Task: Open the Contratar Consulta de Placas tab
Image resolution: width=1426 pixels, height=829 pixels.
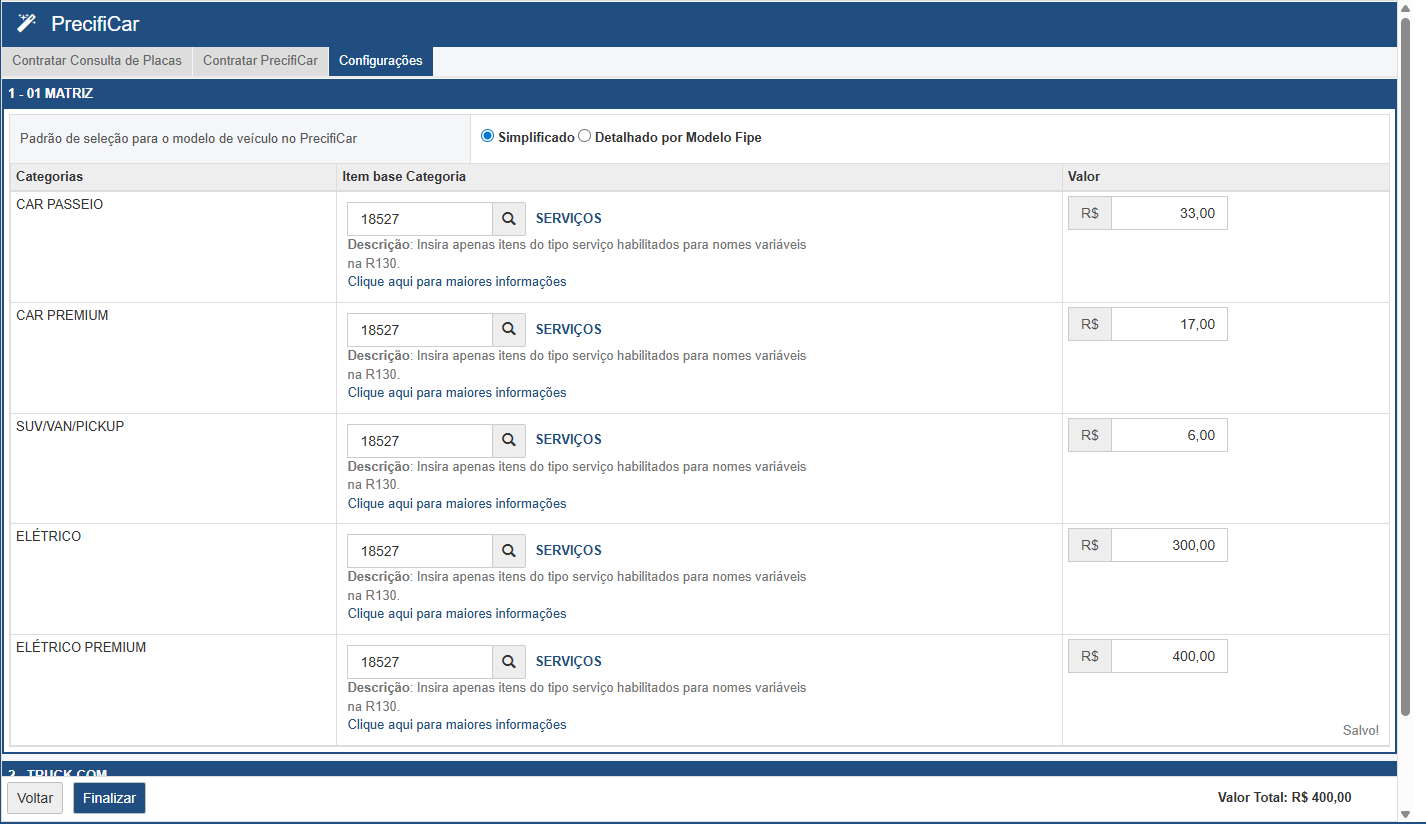Action: pos(97,61)
